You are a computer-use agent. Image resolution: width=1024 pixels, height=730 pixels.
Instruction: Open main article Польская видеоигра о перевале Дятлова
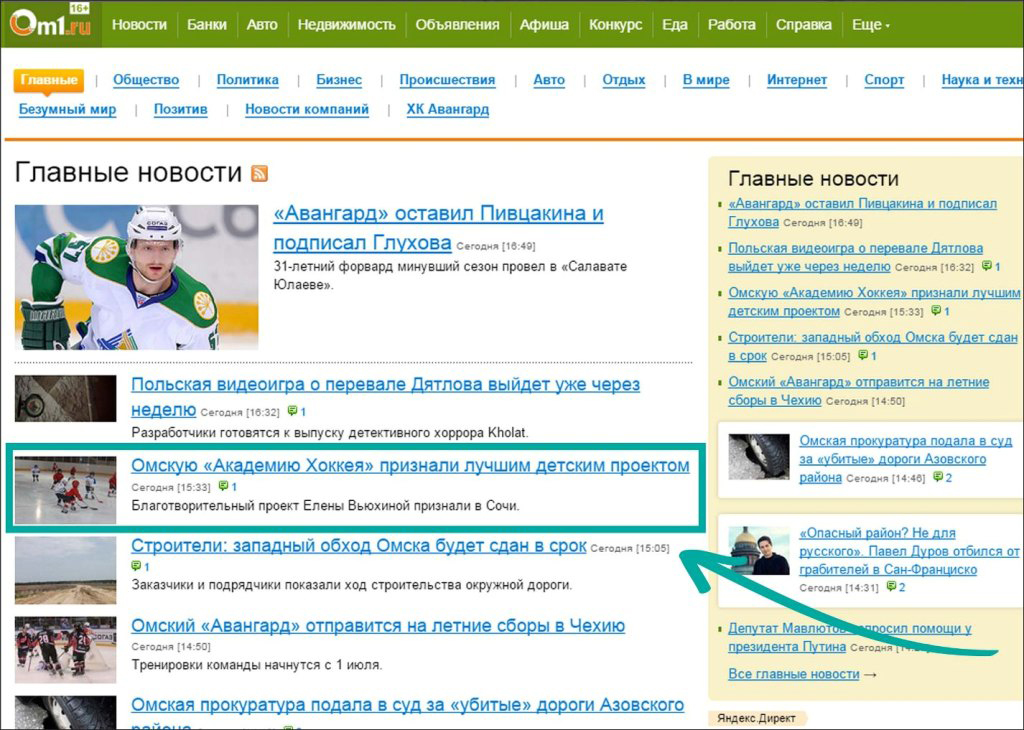point(385,396)
